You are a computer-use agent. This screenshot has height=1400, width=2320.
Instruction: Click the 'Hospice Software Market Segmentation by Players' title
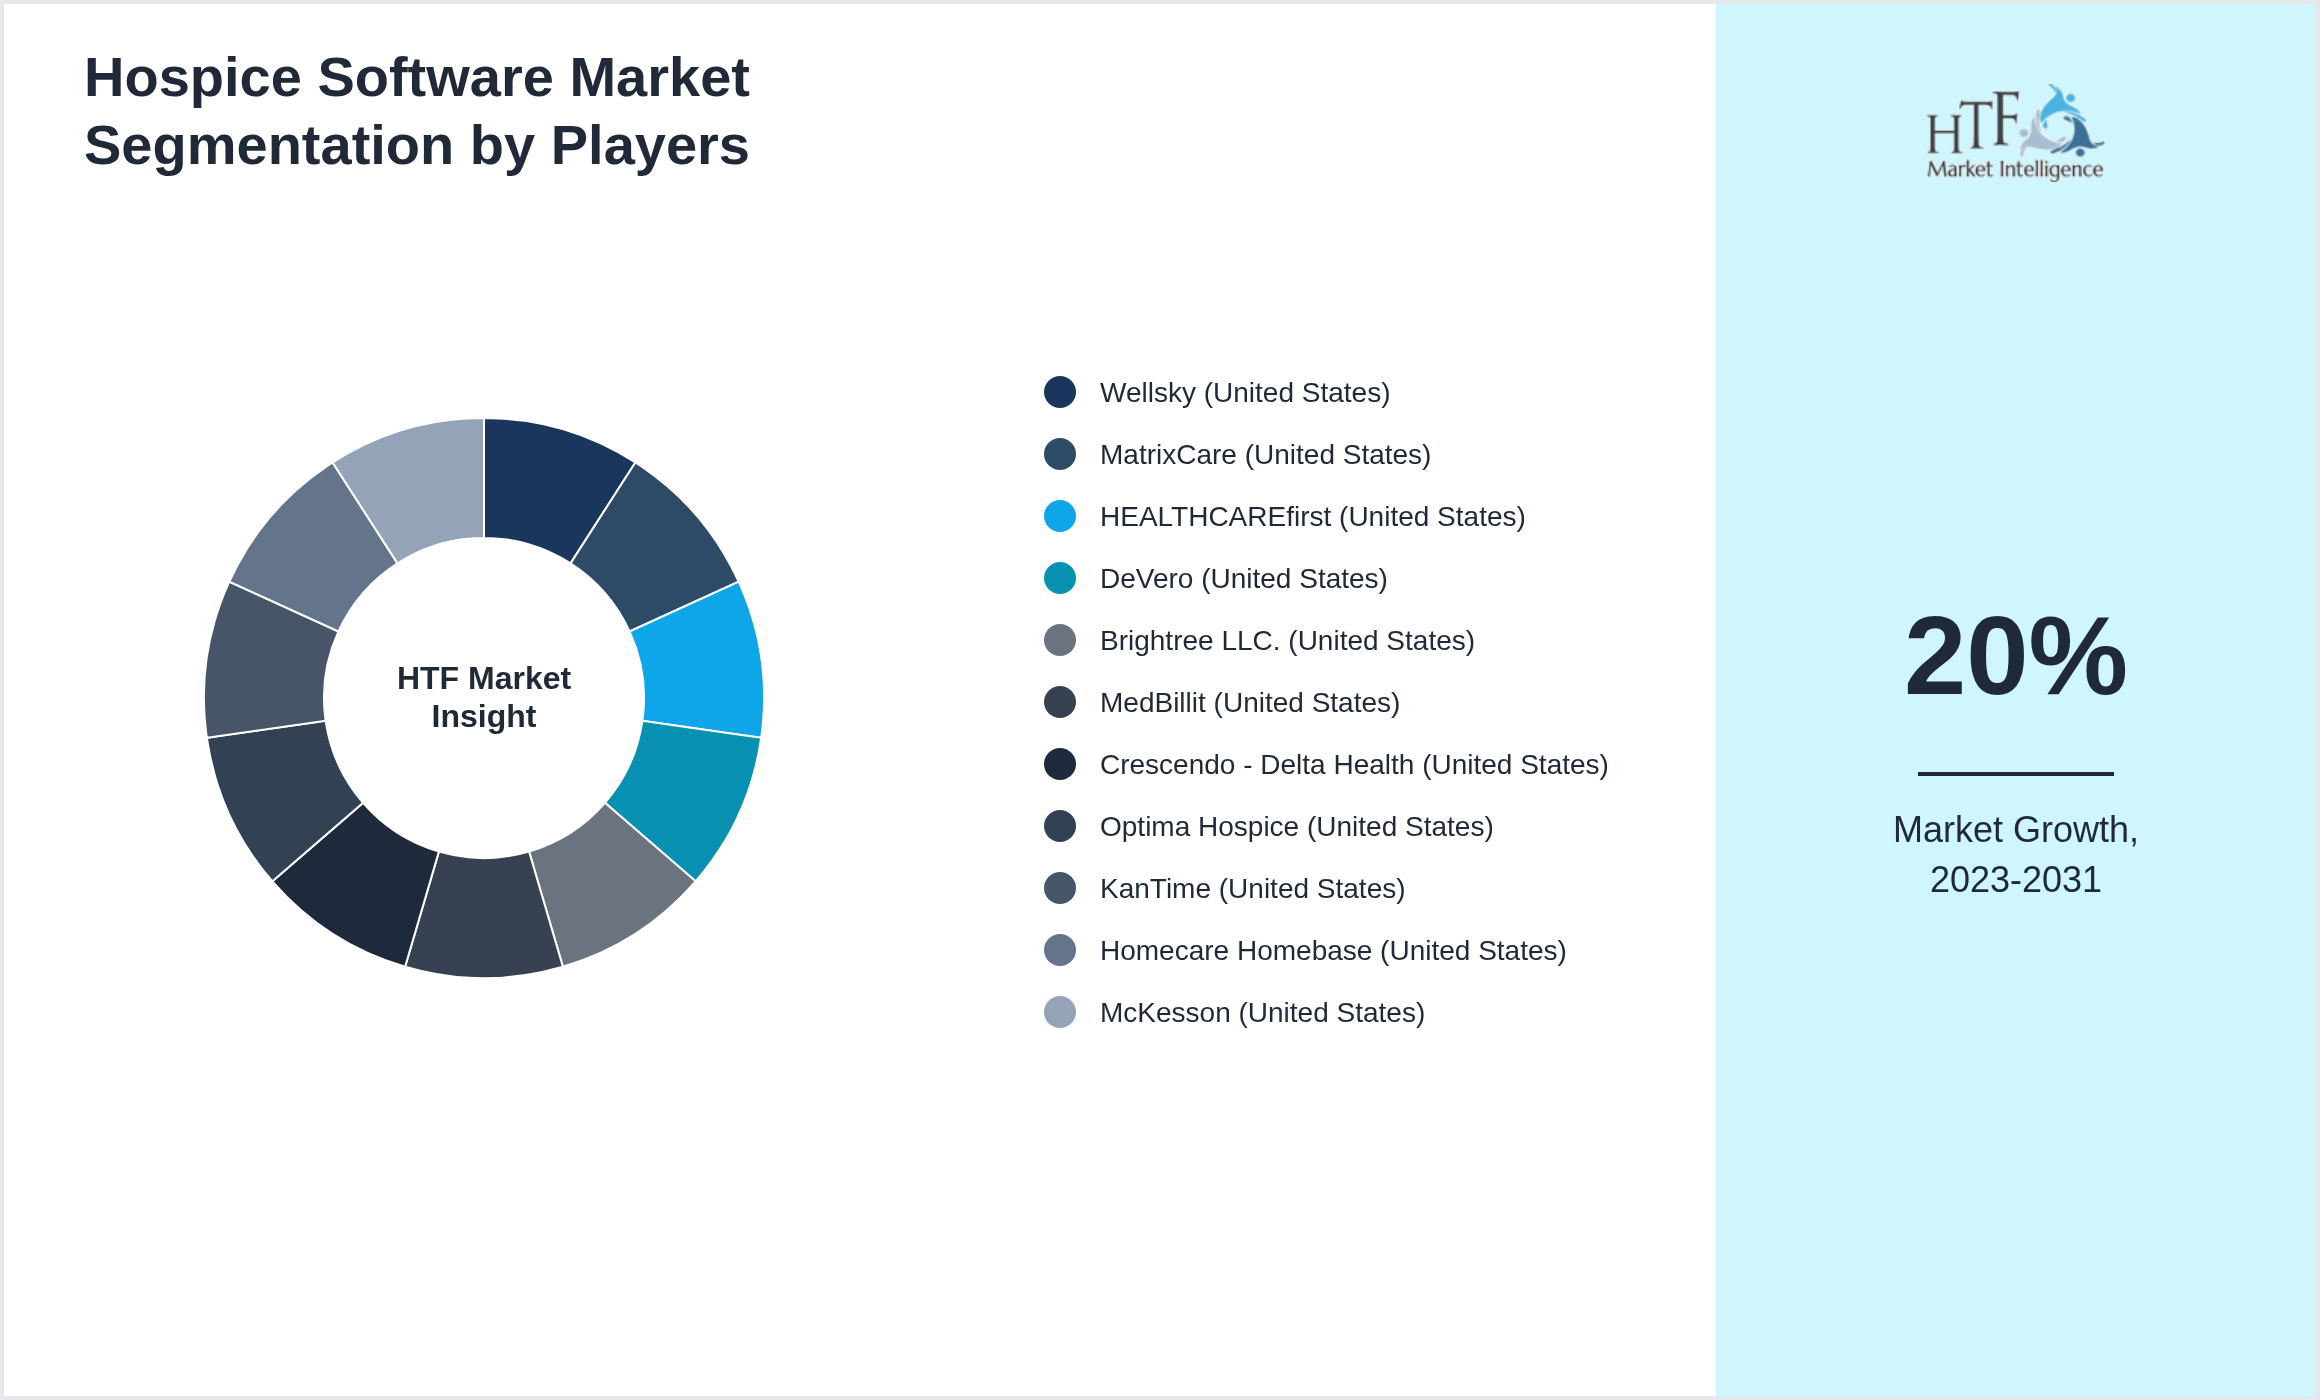(417, 111)
